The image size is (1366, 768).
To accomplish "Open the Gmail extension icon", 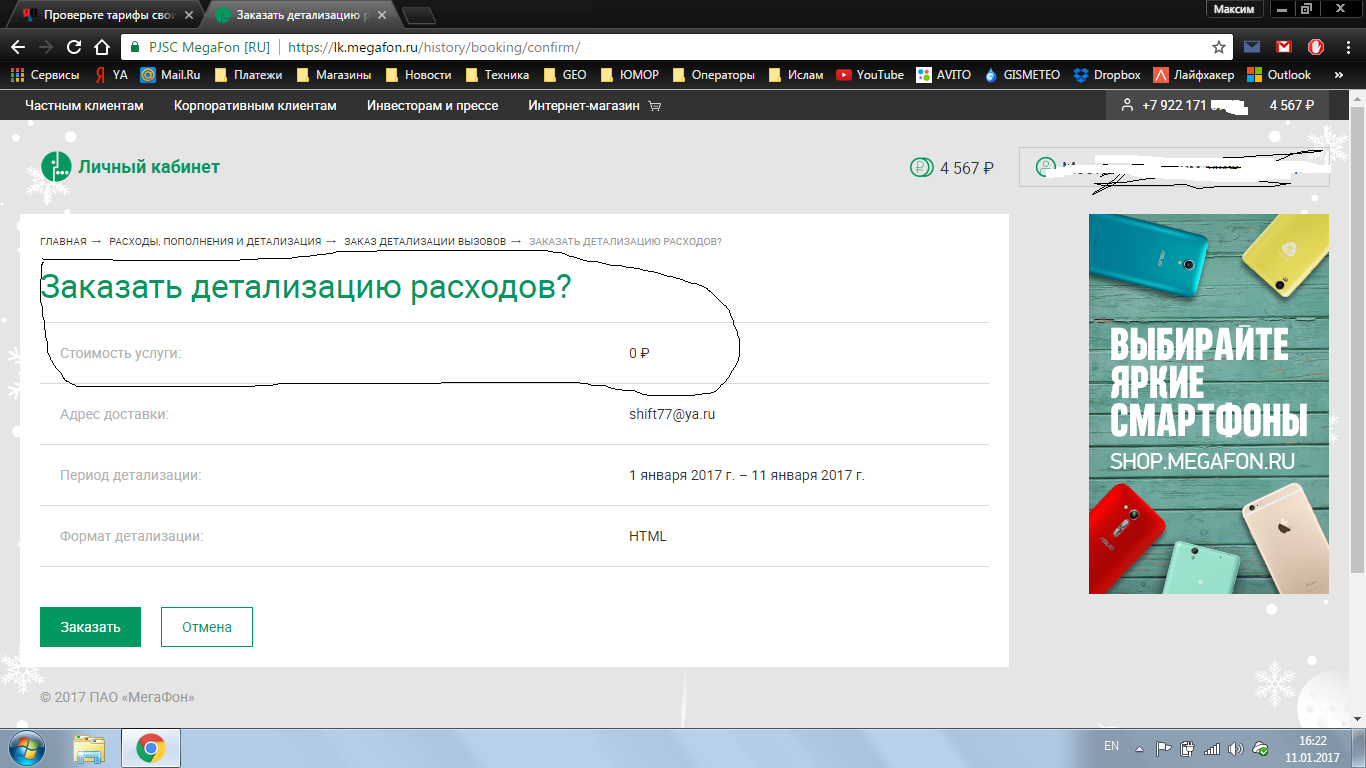I will click(1284, 47).
